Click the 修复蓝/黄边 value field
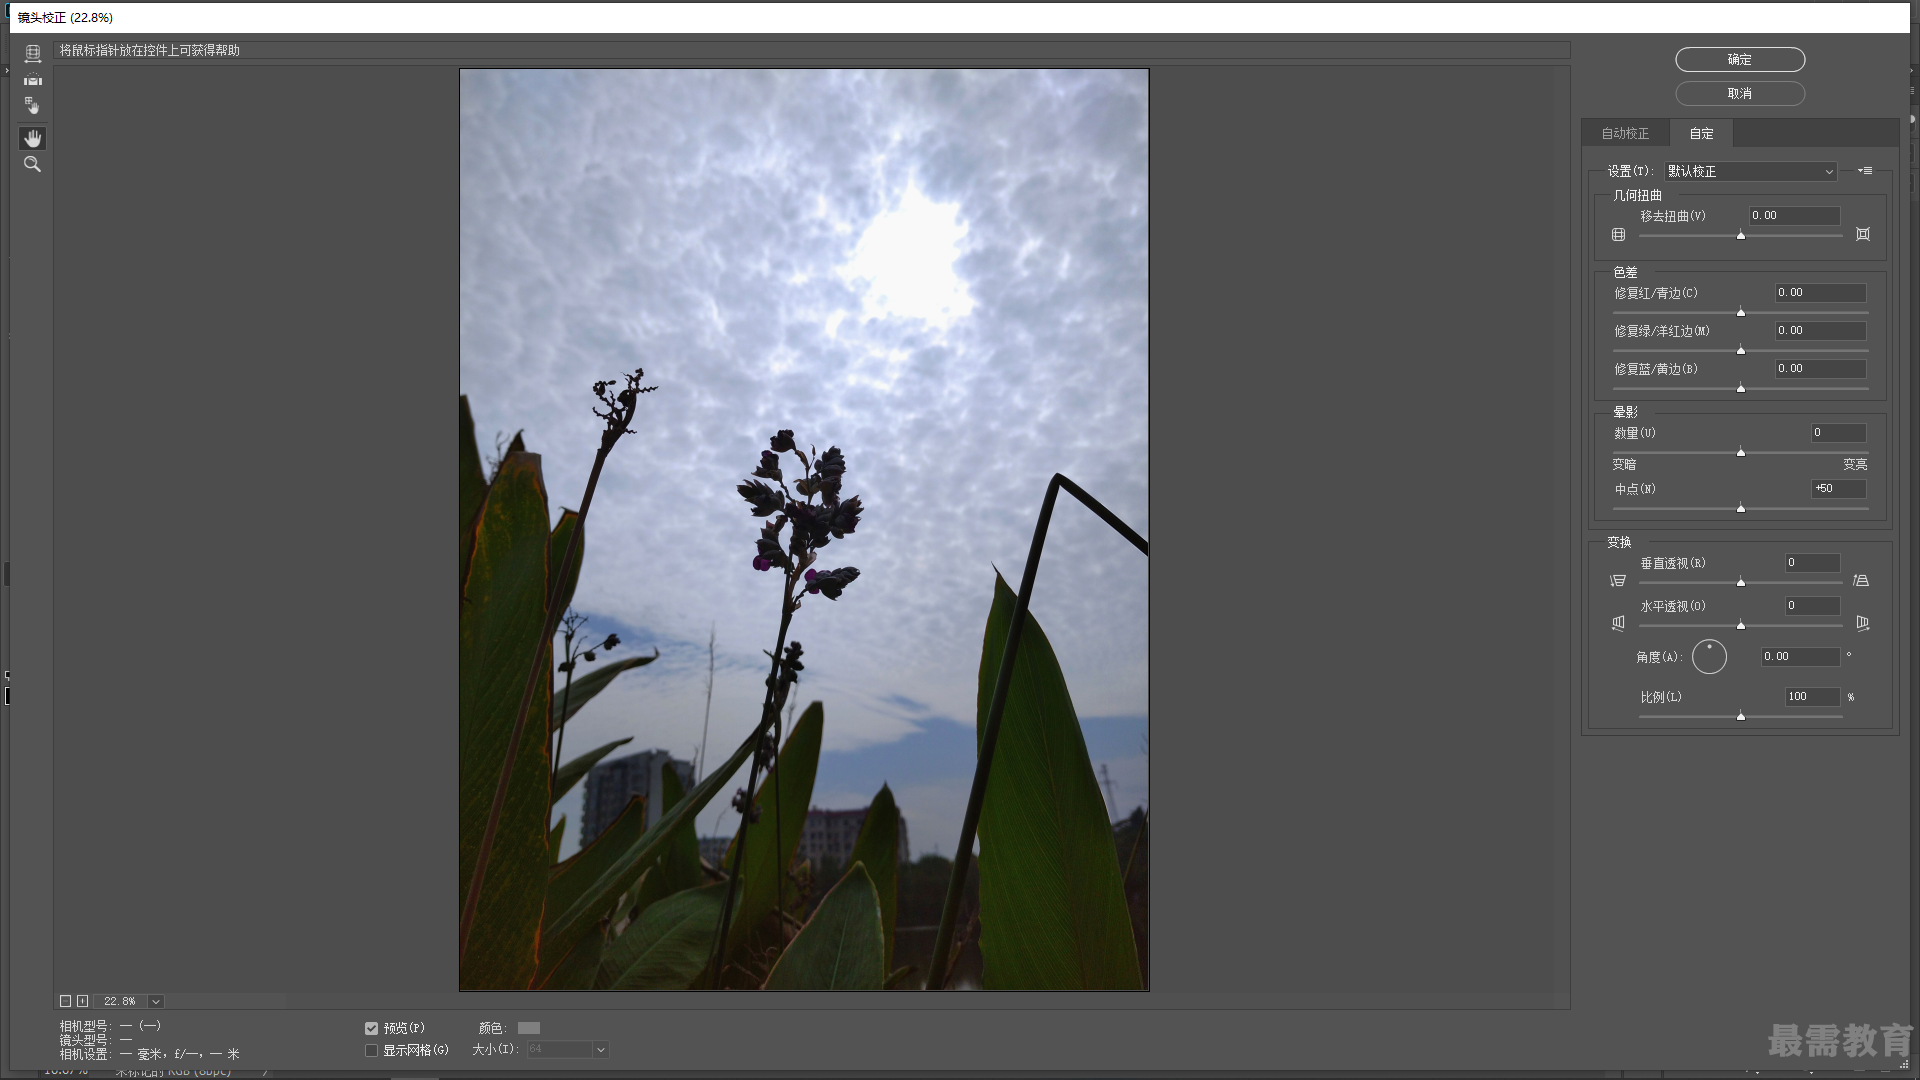Image resolution: width=1920 pixels, height=1080 pixels. pos(1820,369)
